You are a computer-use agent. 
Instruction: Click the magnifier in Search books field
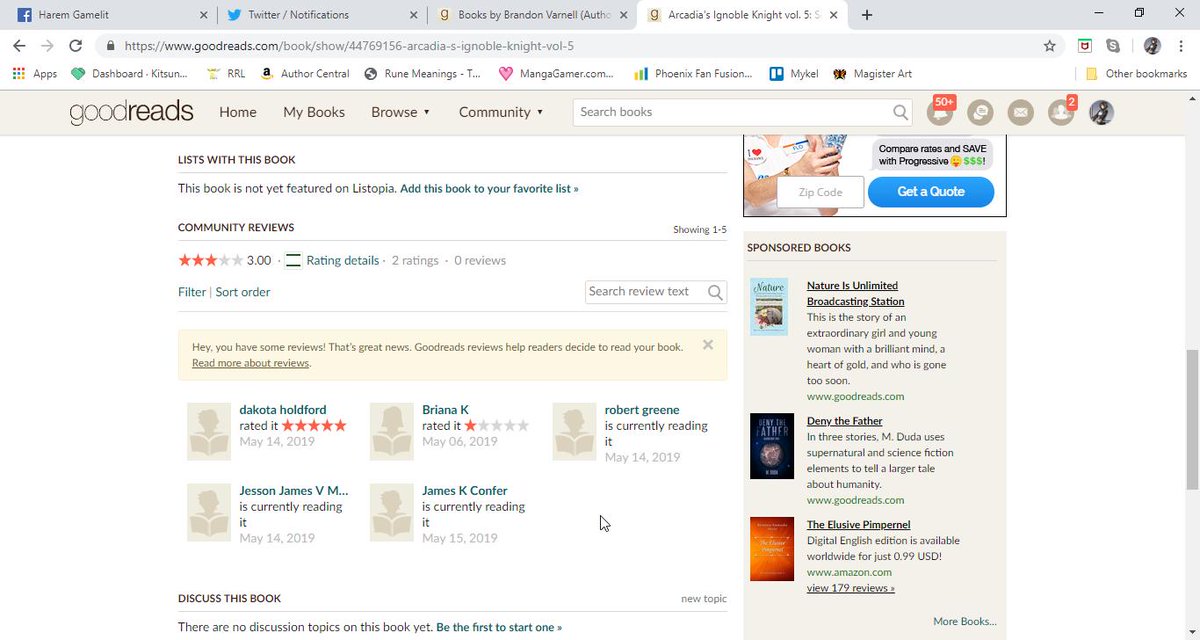tap(901, 112)
